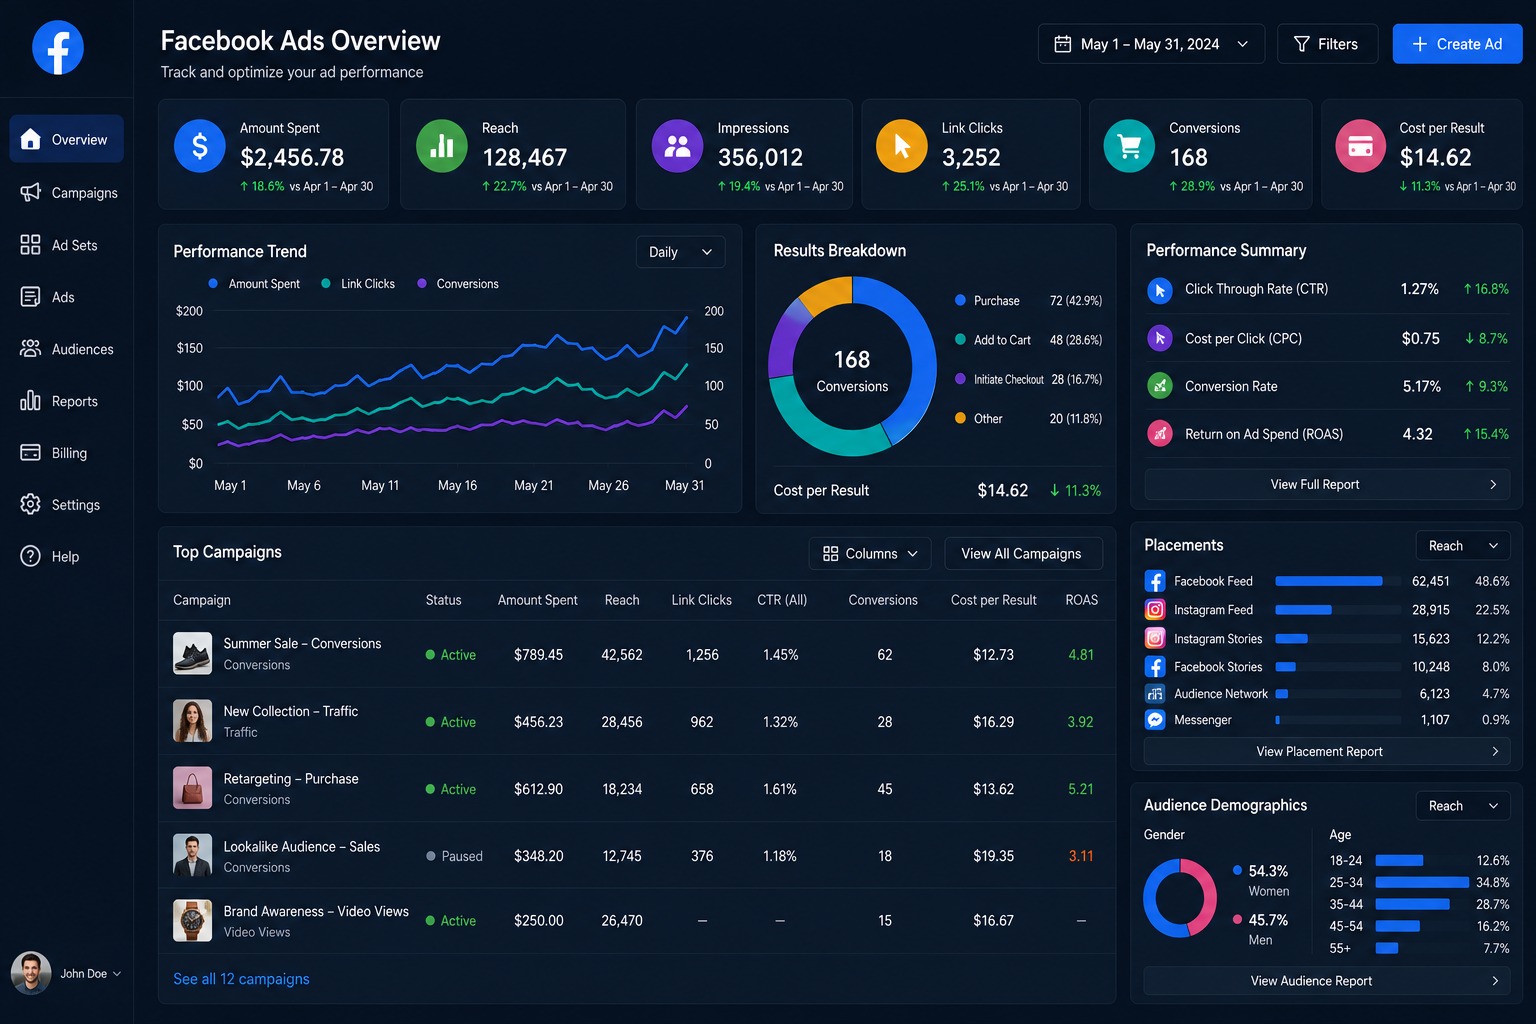Click the Return on Ad Spend icon
1536x1024 pixels.
(x=1160, y=434)
